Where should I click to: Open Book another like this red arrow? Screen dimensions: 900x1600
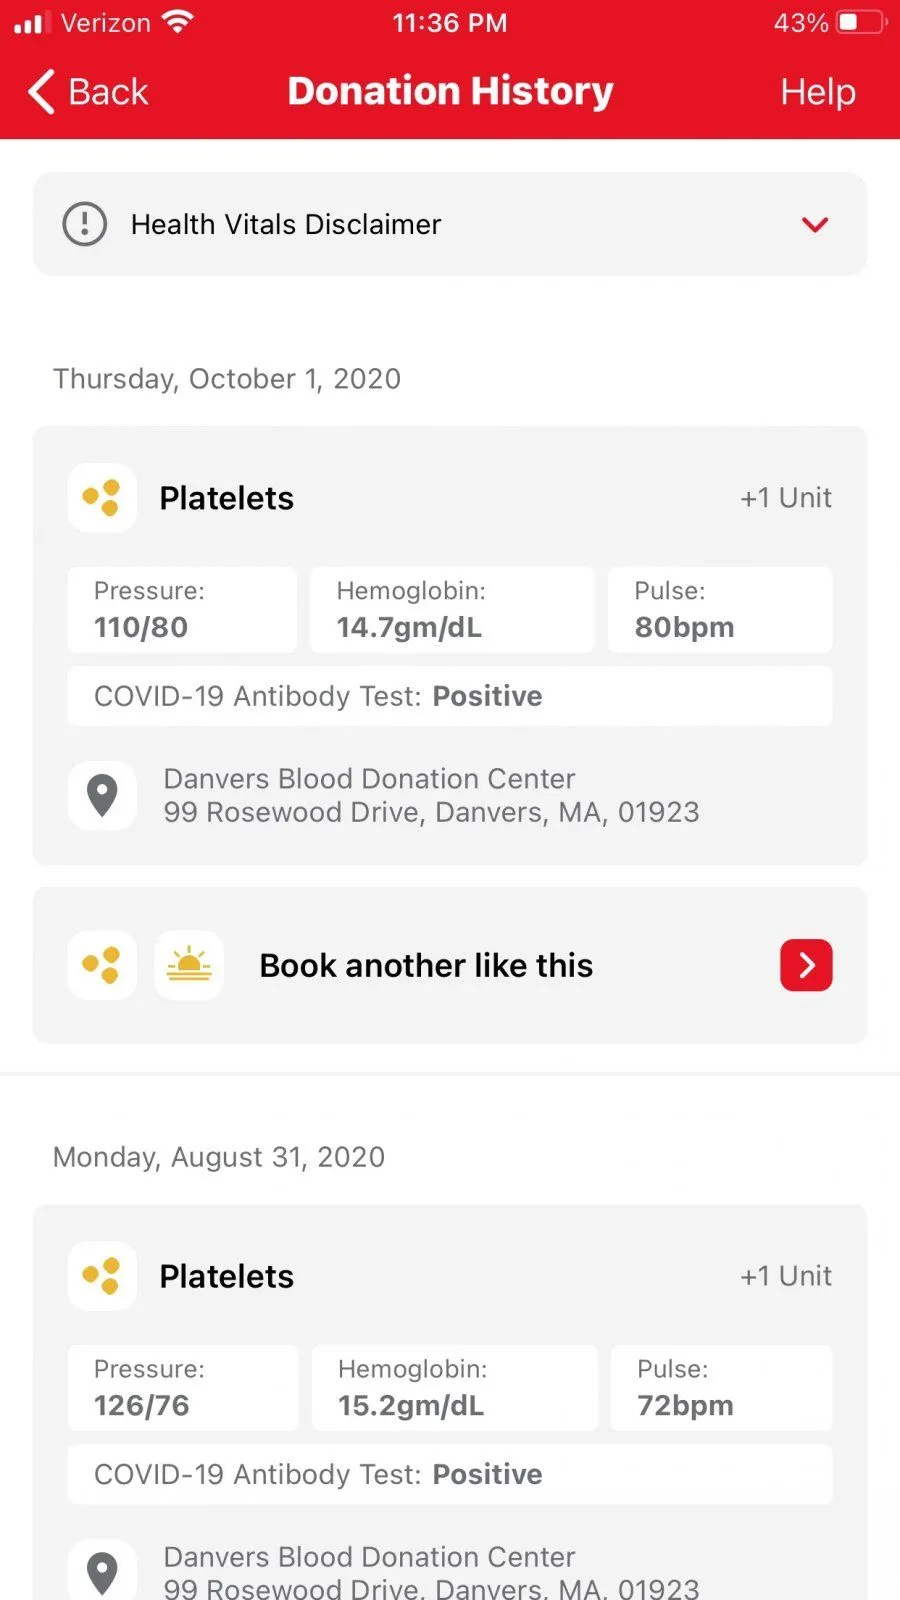coord(806,965)
